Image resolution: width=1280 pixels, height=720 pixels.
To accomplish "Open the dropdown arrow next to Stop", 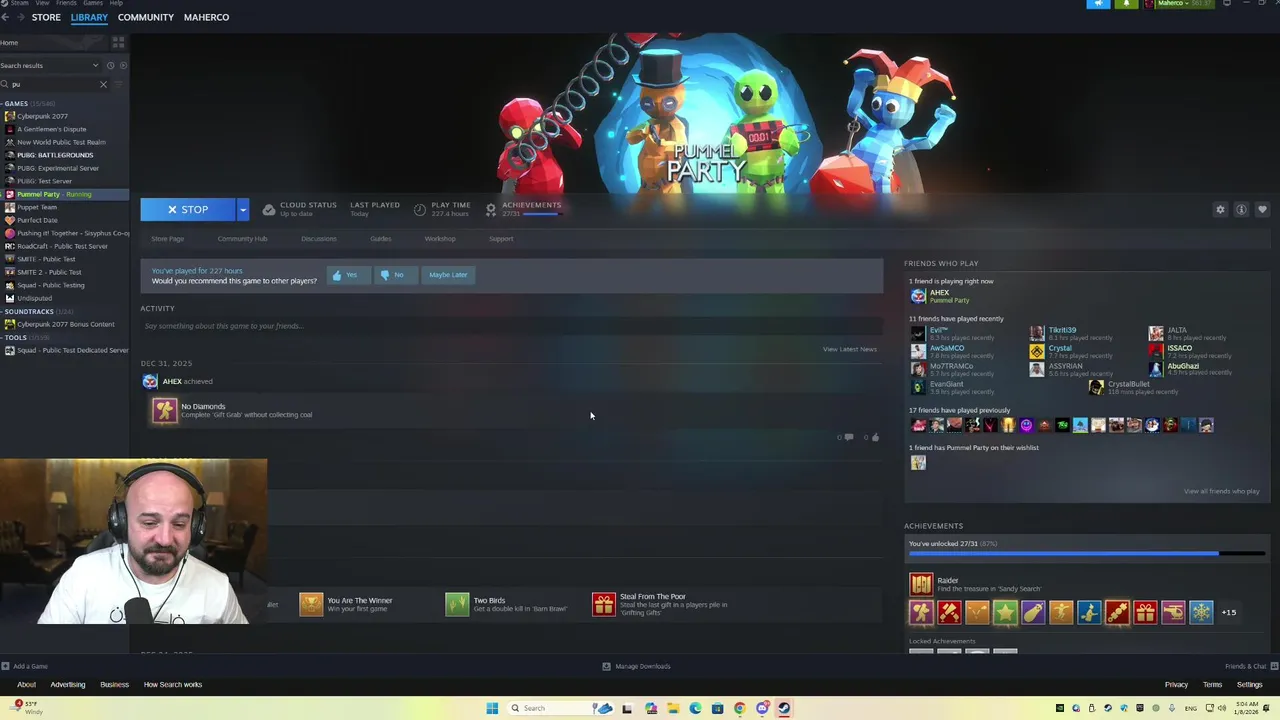I will coord(242,209).
